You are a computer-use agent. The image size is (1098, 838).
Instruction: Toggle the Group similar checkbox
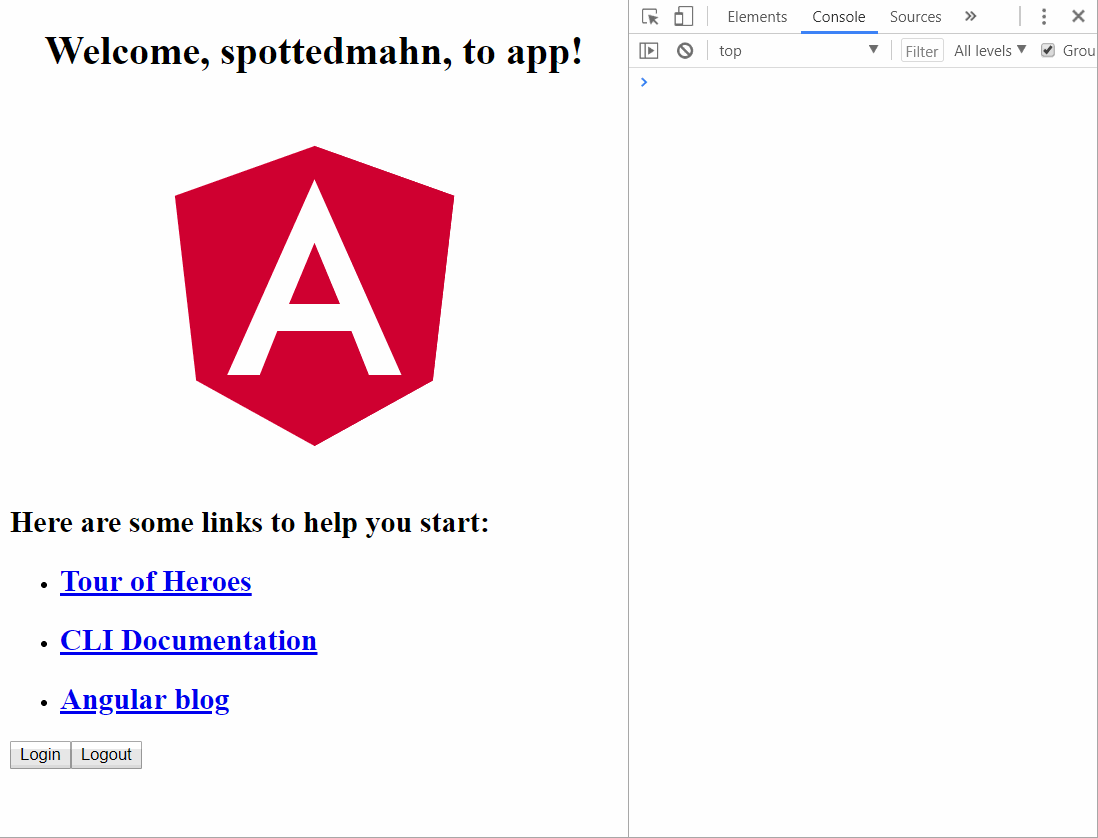(x=1048, y=50)
